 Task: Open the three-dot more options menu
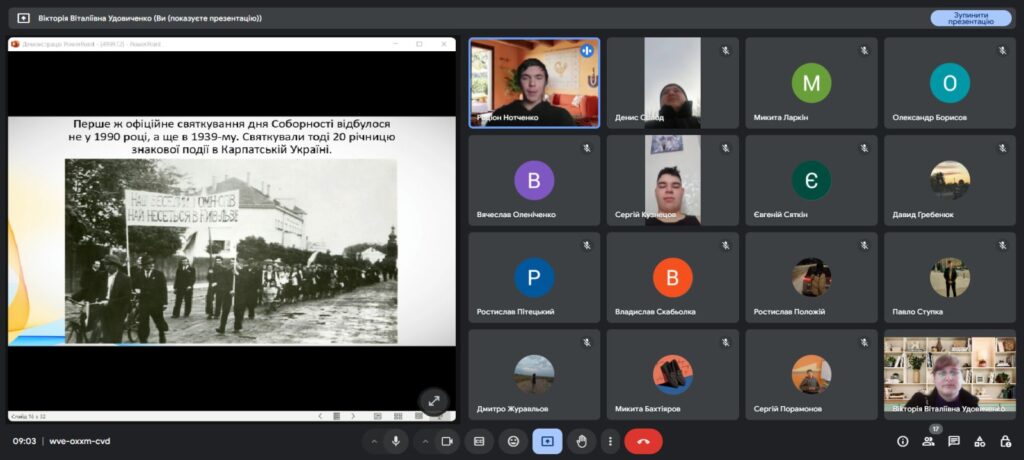pos(609,441)
